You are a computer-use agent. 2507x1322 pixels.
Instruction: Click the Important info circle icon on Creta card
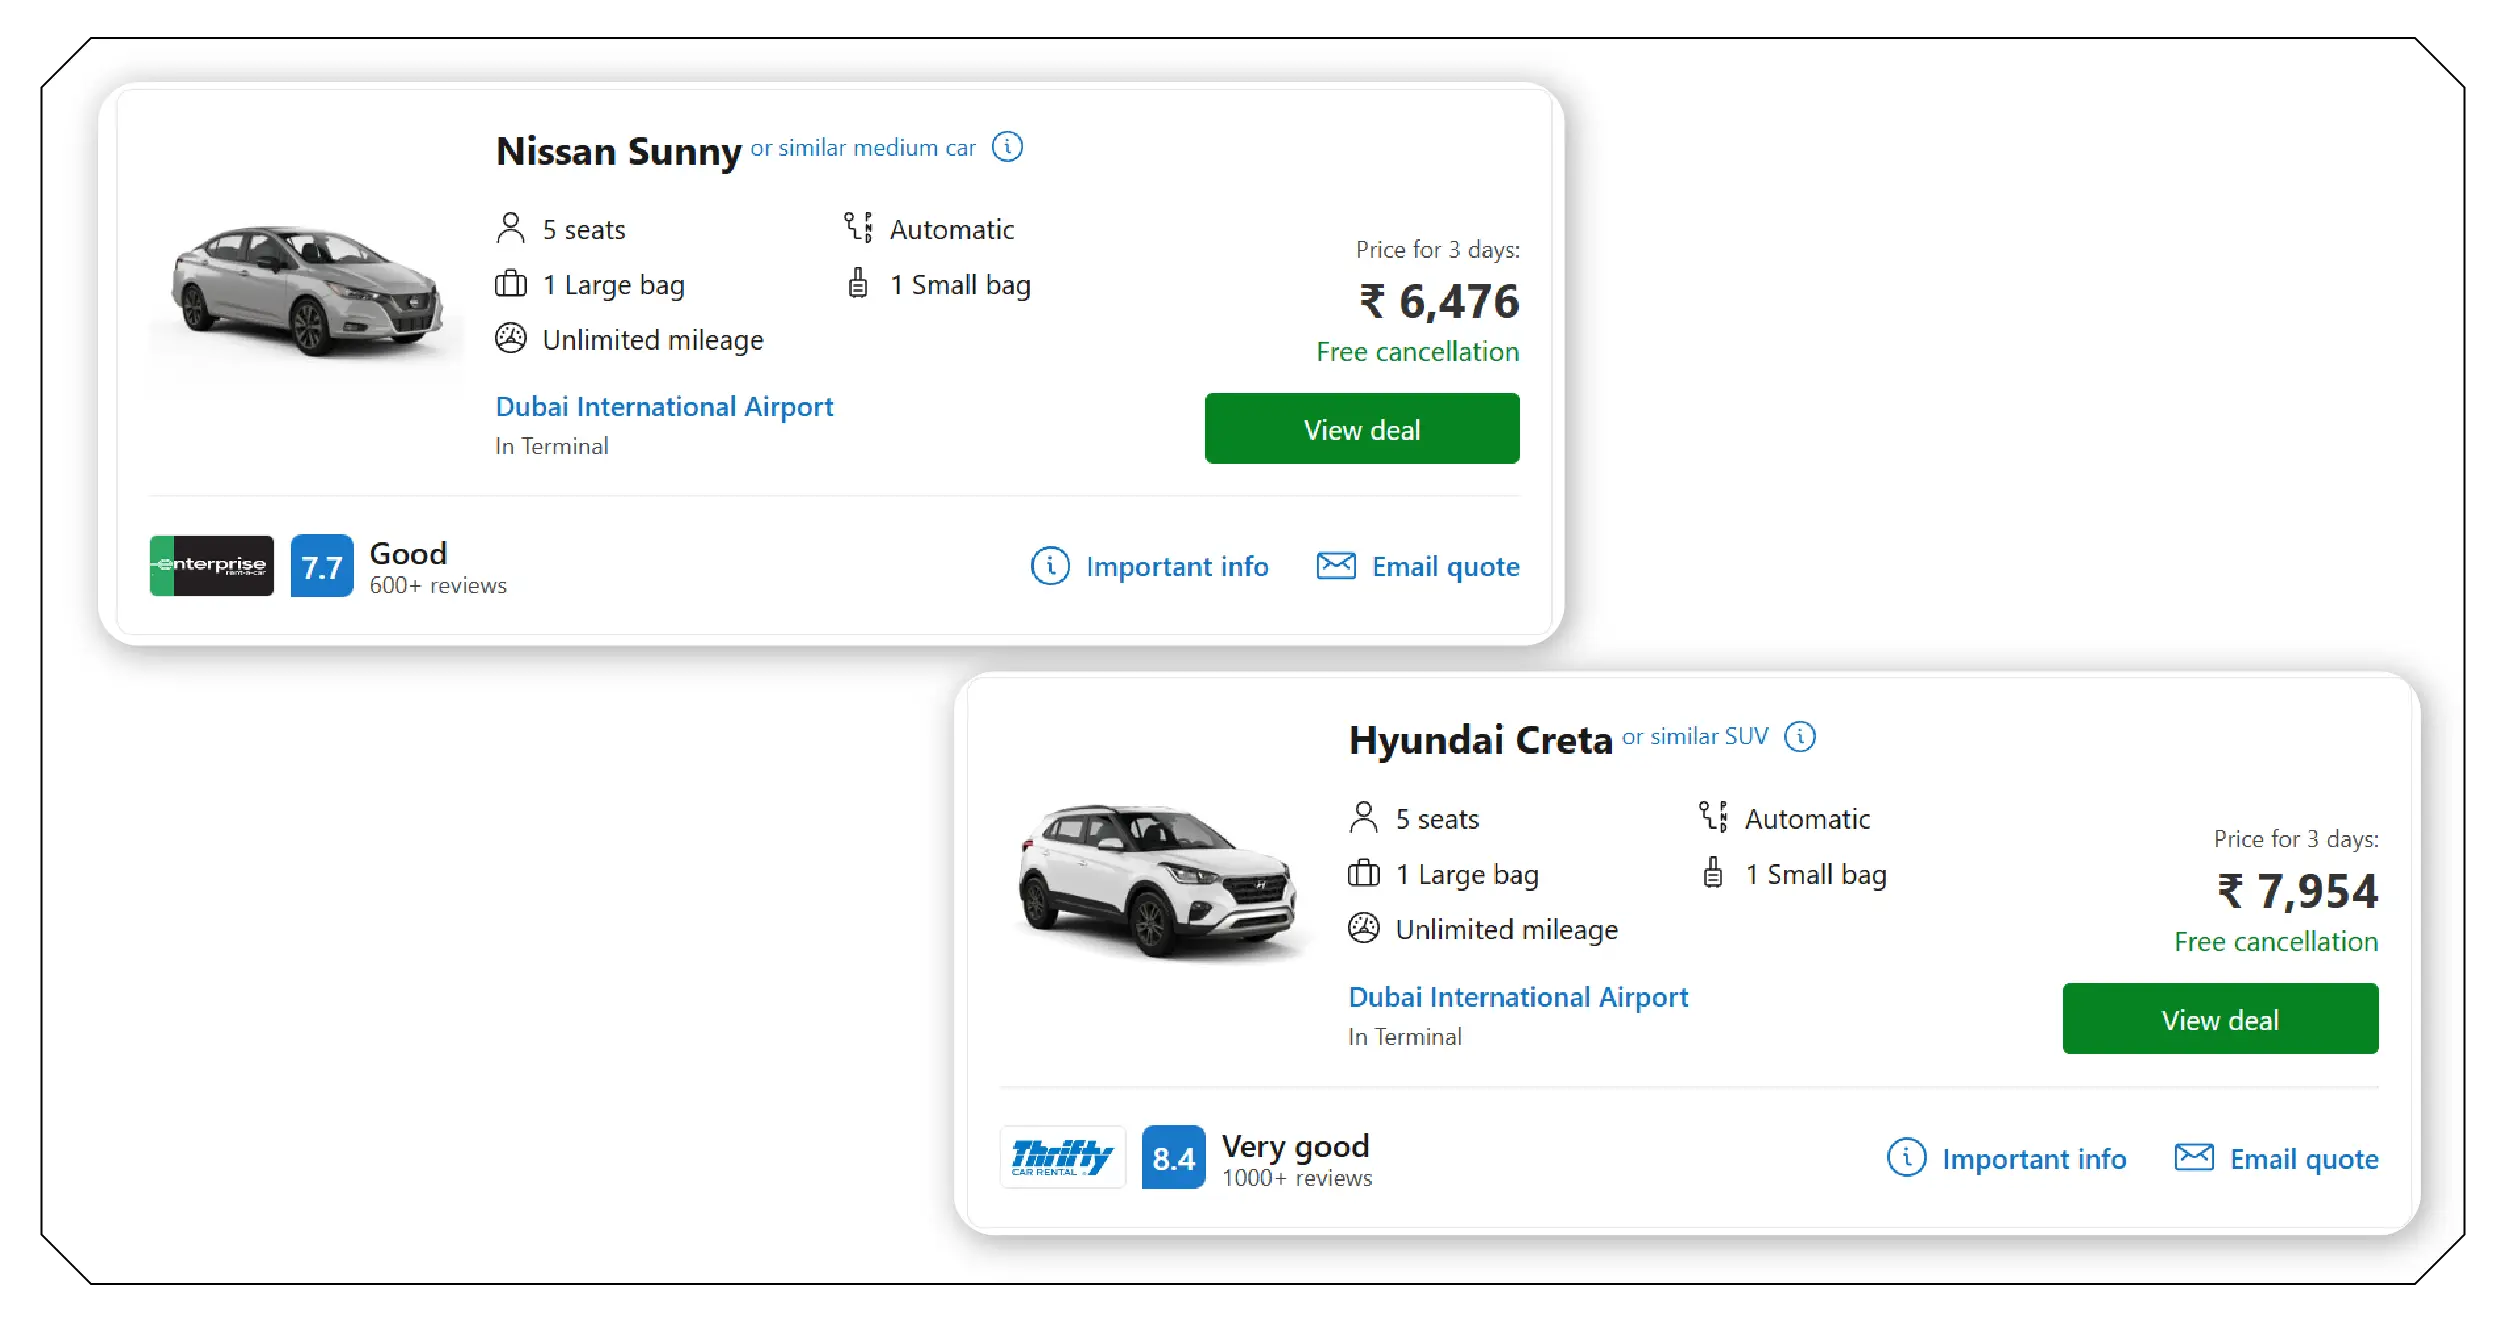pos(1909,1158)
